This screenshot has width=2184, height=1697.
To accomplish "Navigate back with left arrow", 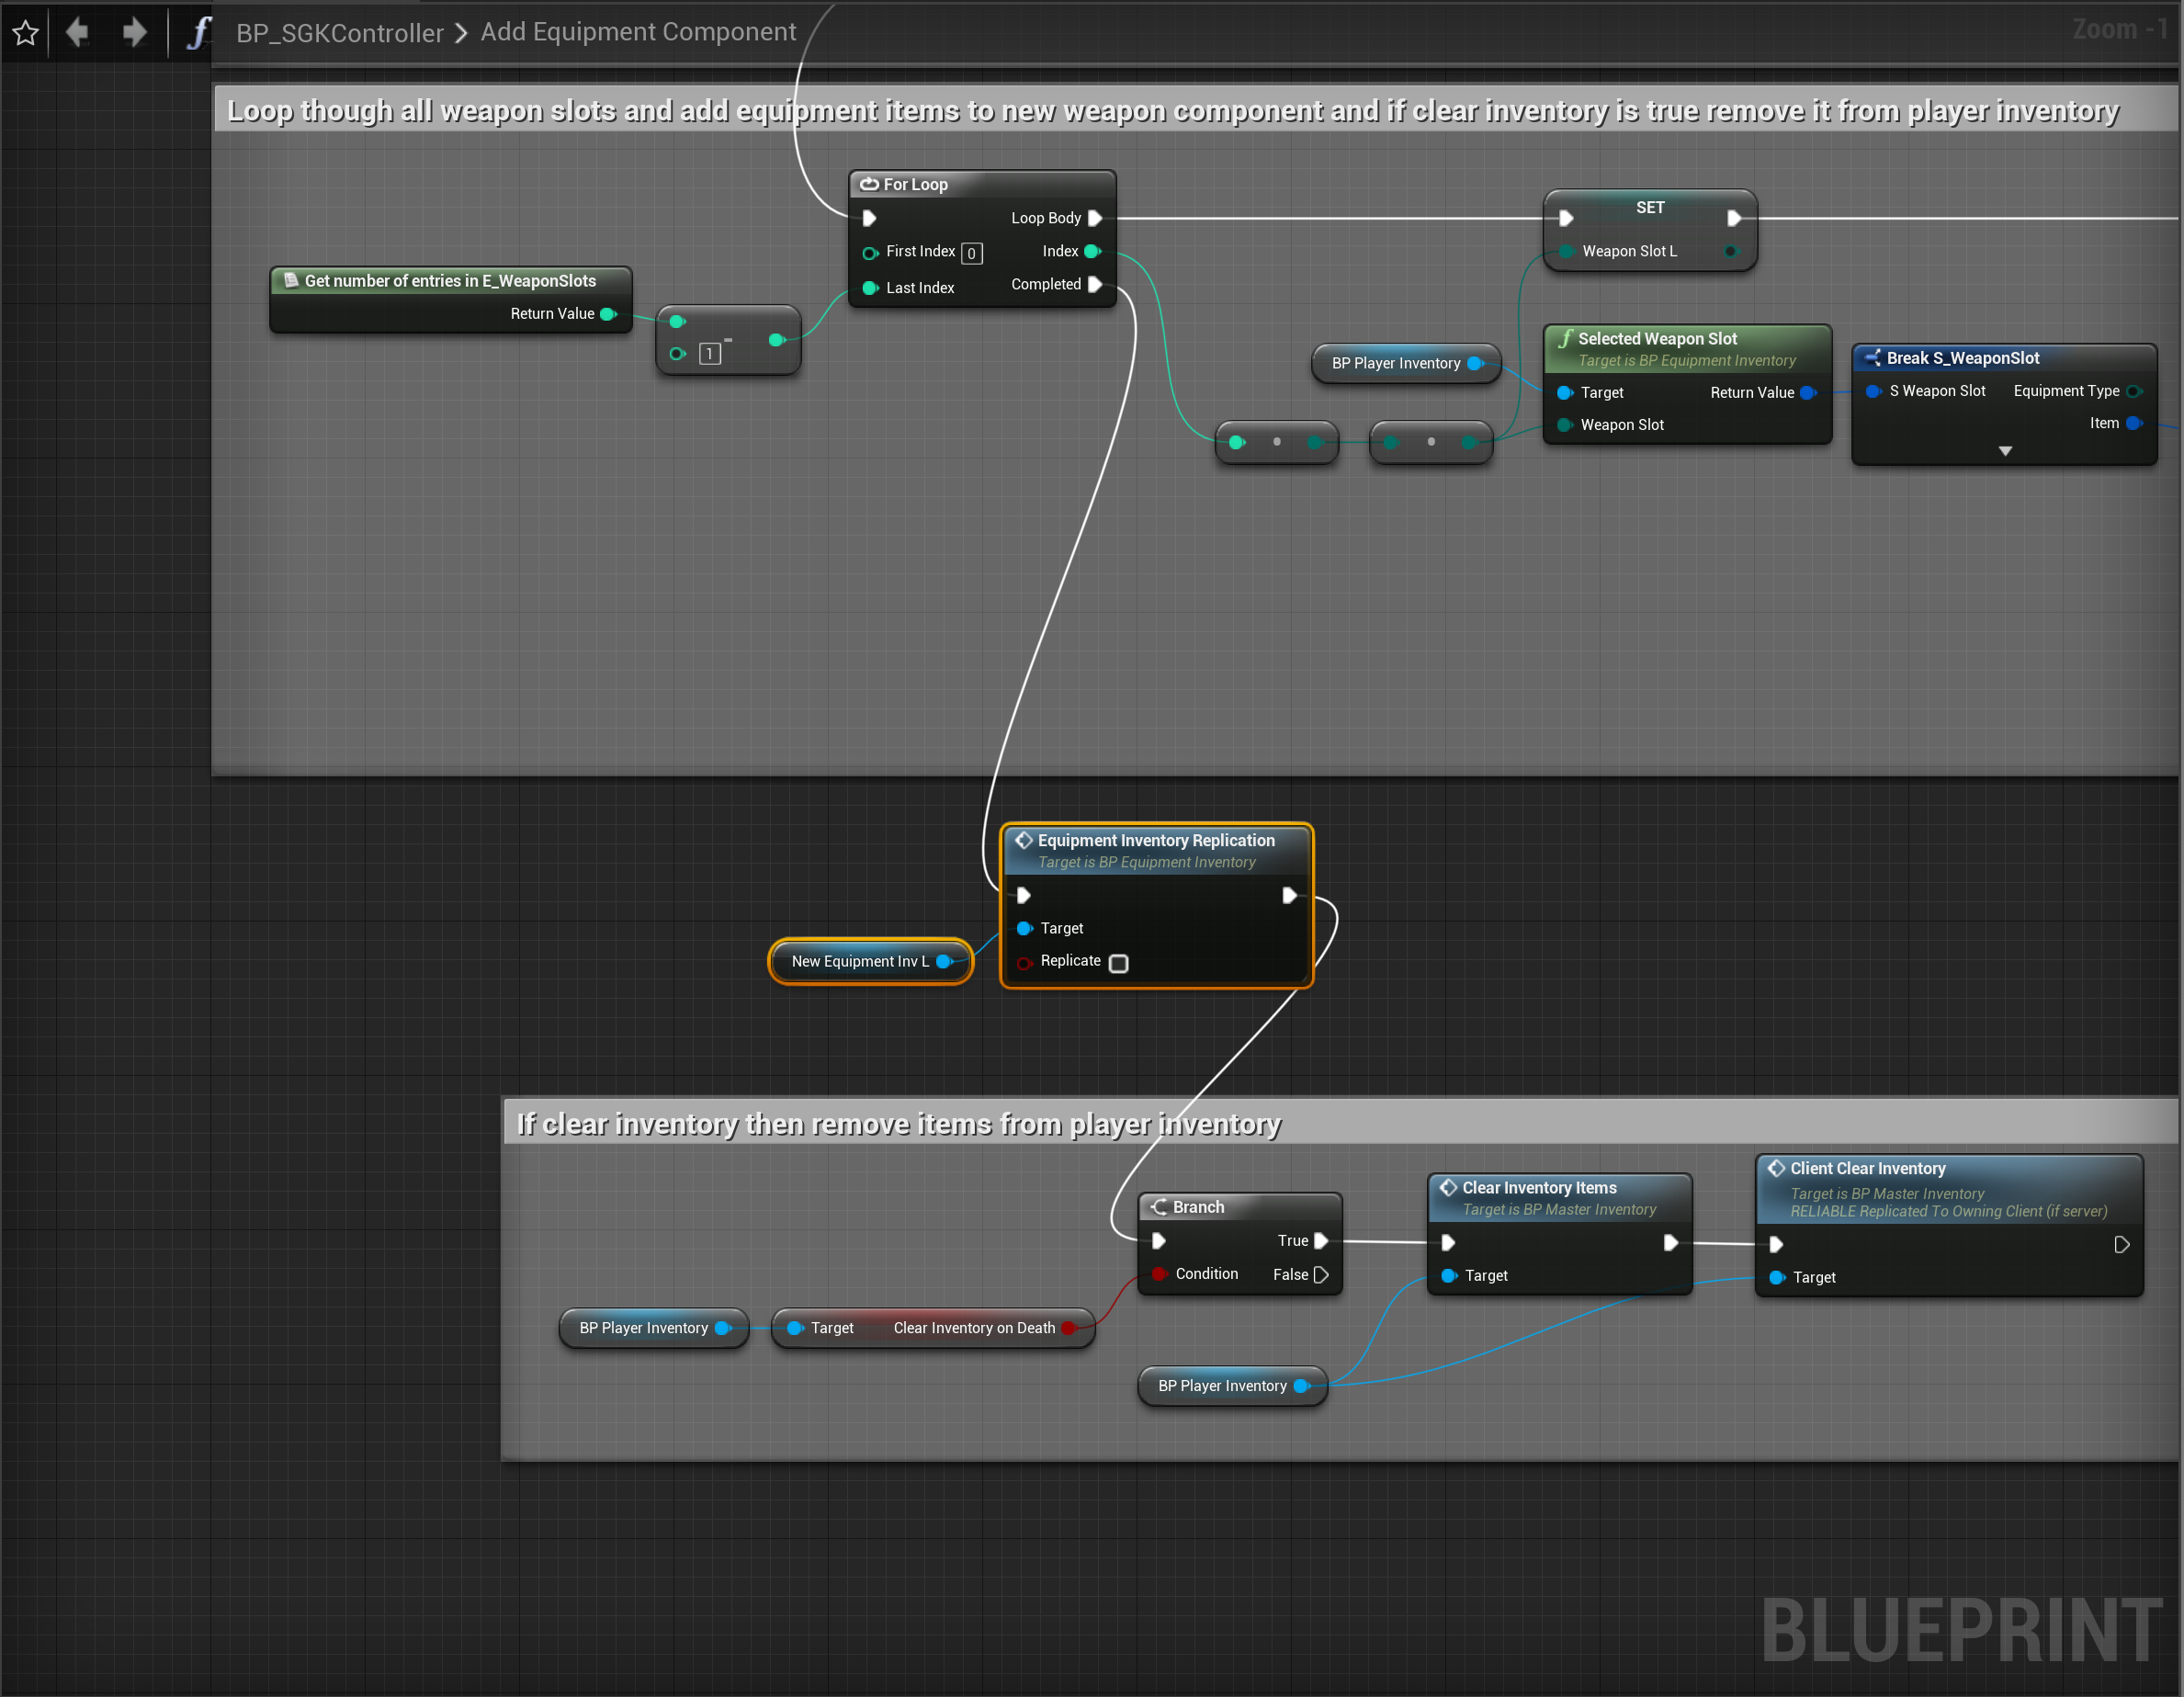I will point(77,33).
